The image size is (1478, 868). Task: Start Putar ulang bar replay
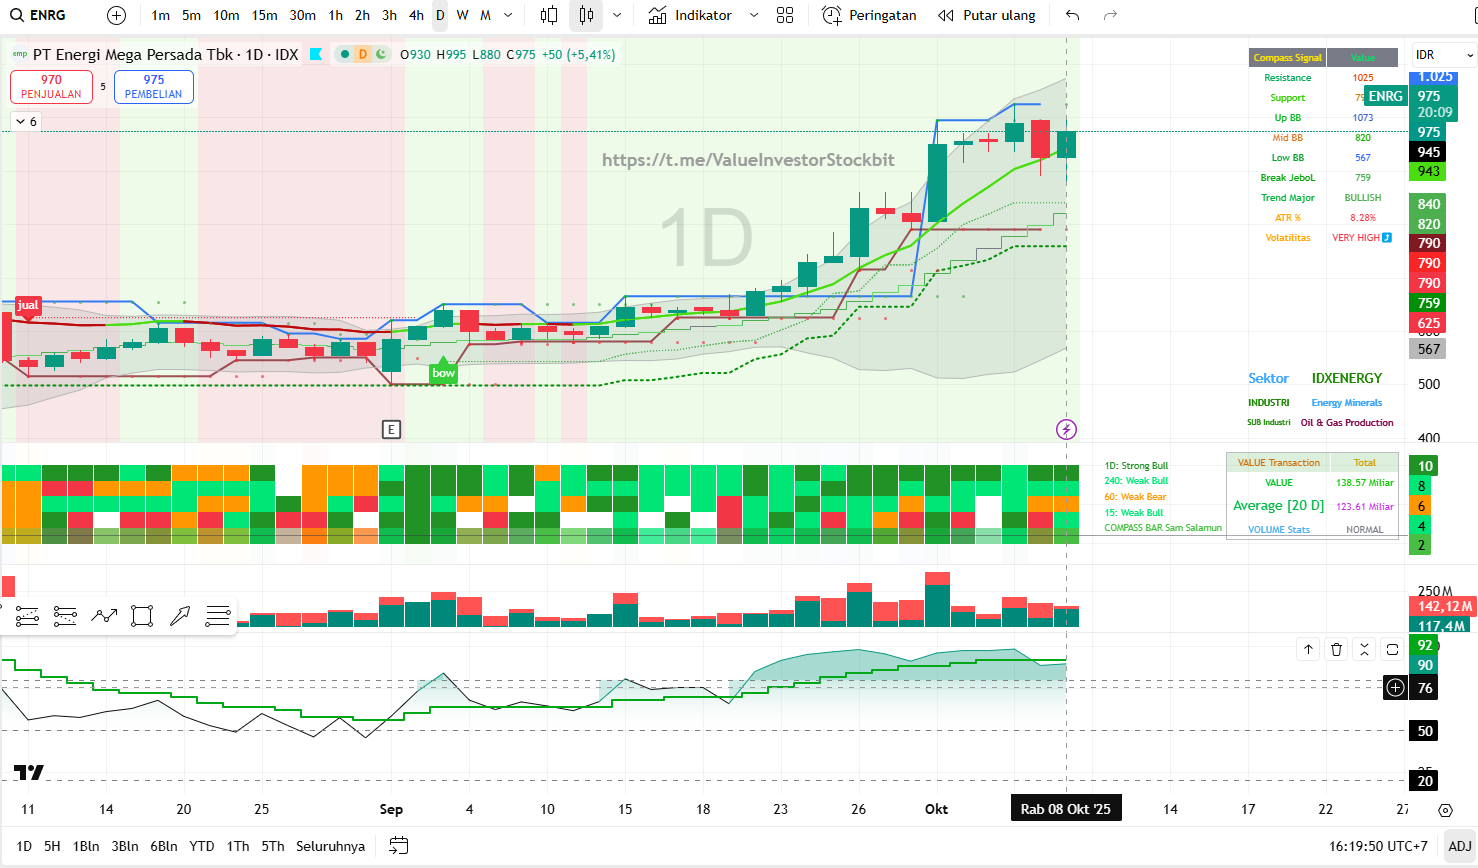click(986, 15)
